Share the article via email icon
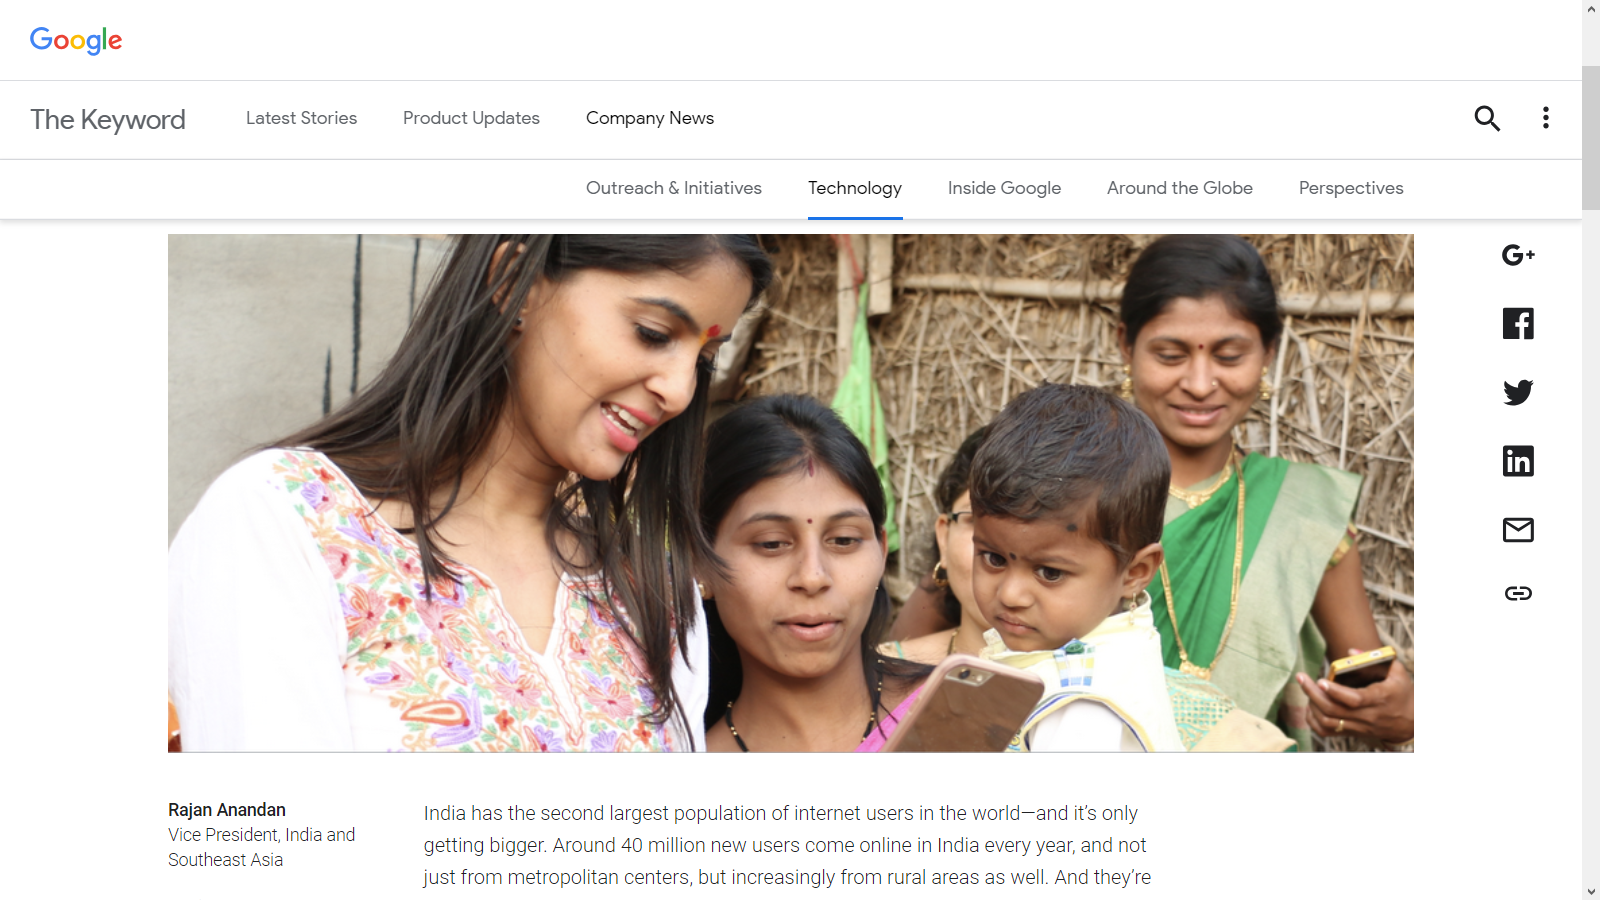This screenshot has width=1600, height=900. click(x=1518, y=530)
